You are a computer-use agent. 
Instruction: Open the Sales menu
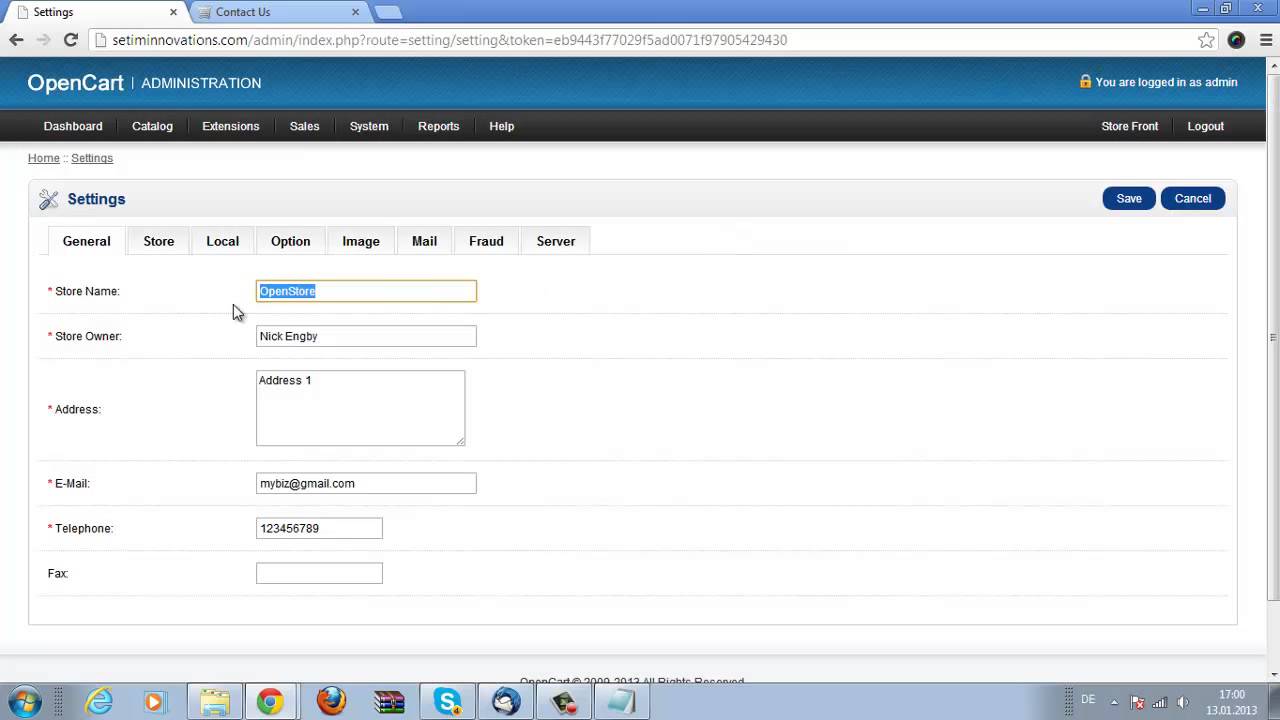304,126
